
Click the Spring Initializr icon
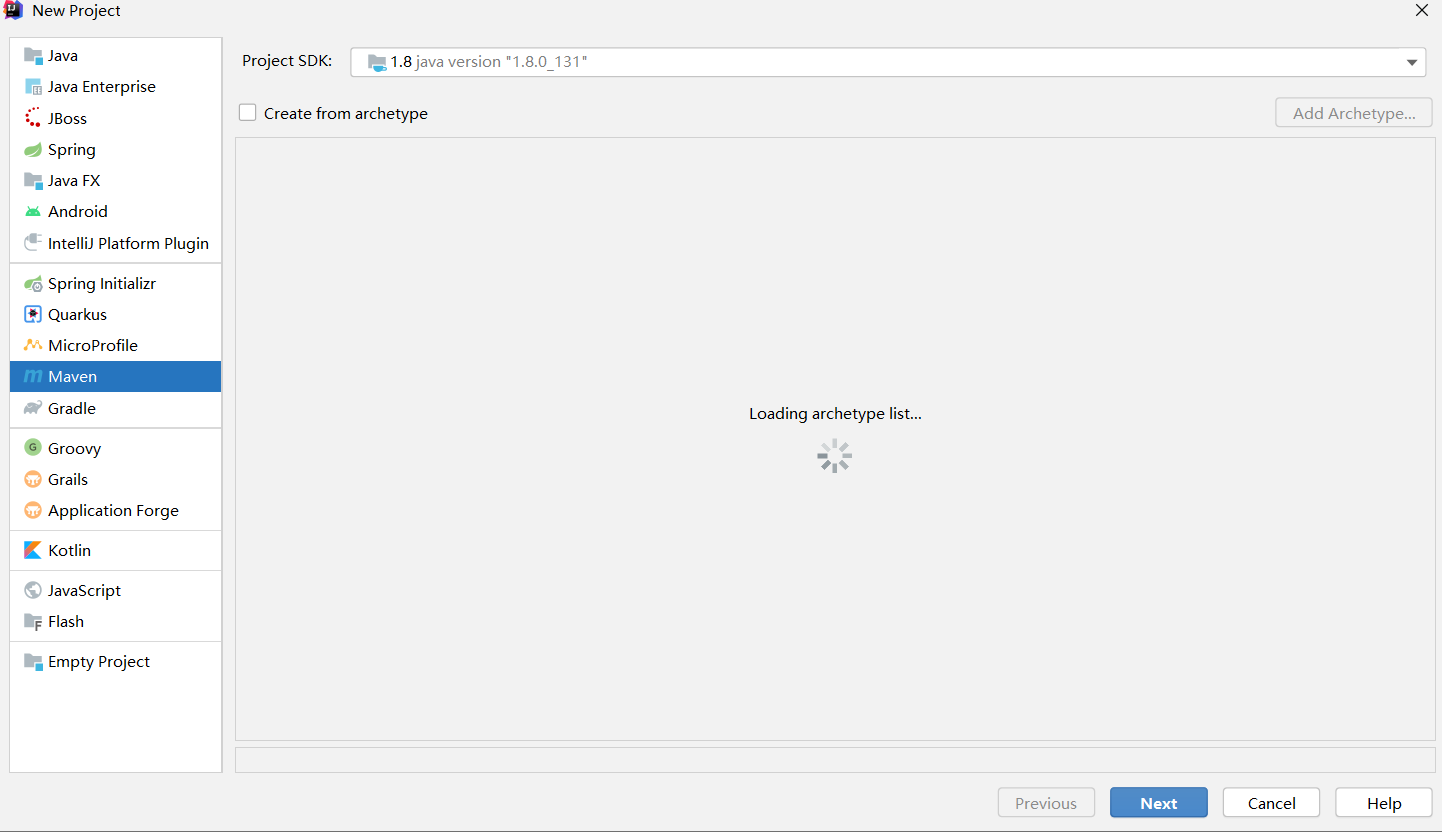coord(33,284)
